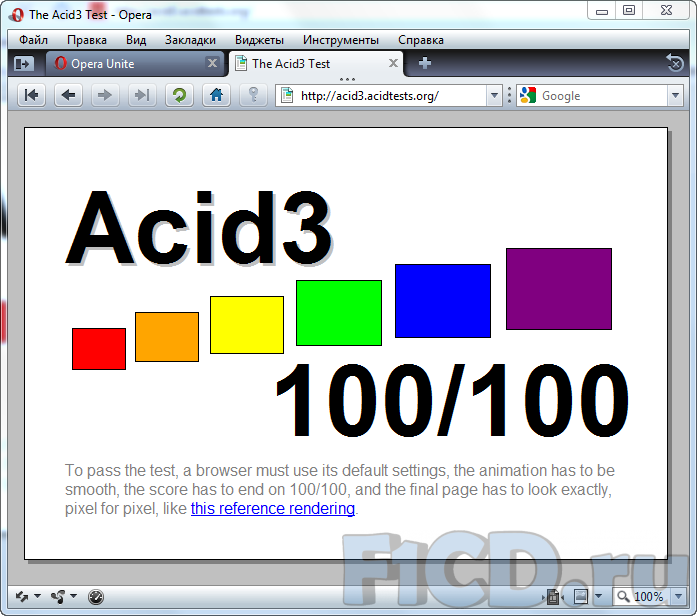Select The Acid3 Test tab

(316, 64)
